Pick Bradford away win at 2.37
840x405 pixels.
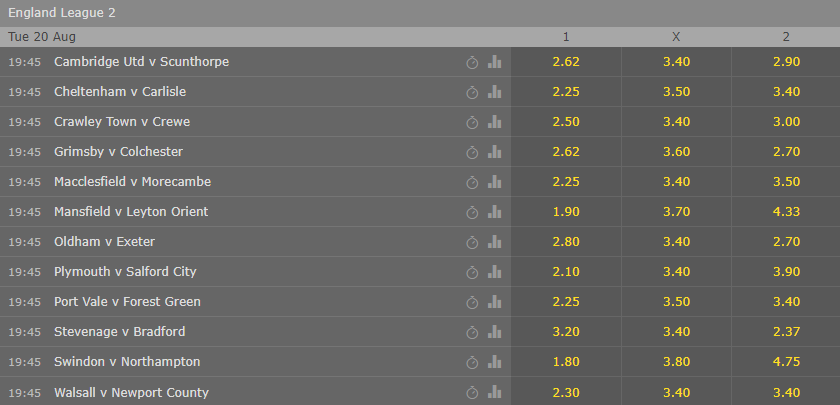pos(786,332)
